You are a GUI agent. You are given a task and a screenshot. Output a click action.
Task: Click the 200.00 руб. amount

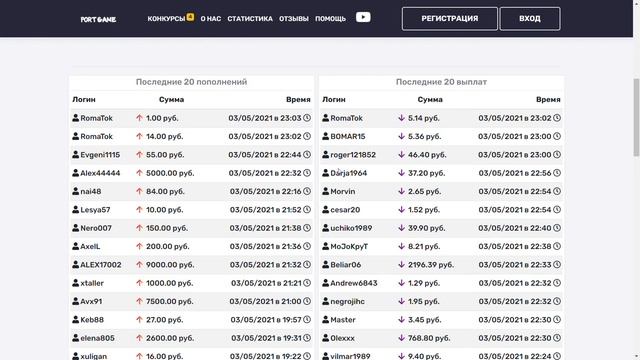point(167,247)
